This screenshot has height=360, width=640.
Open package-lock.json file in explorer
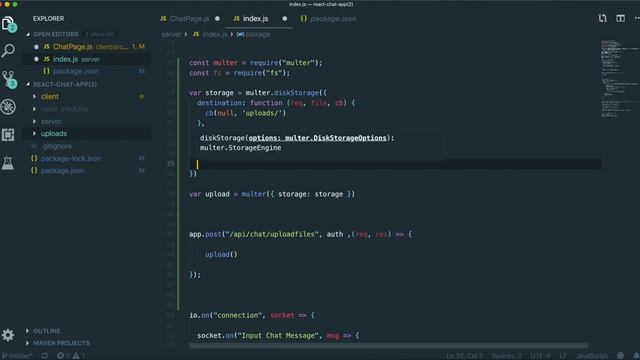point(71,158)
